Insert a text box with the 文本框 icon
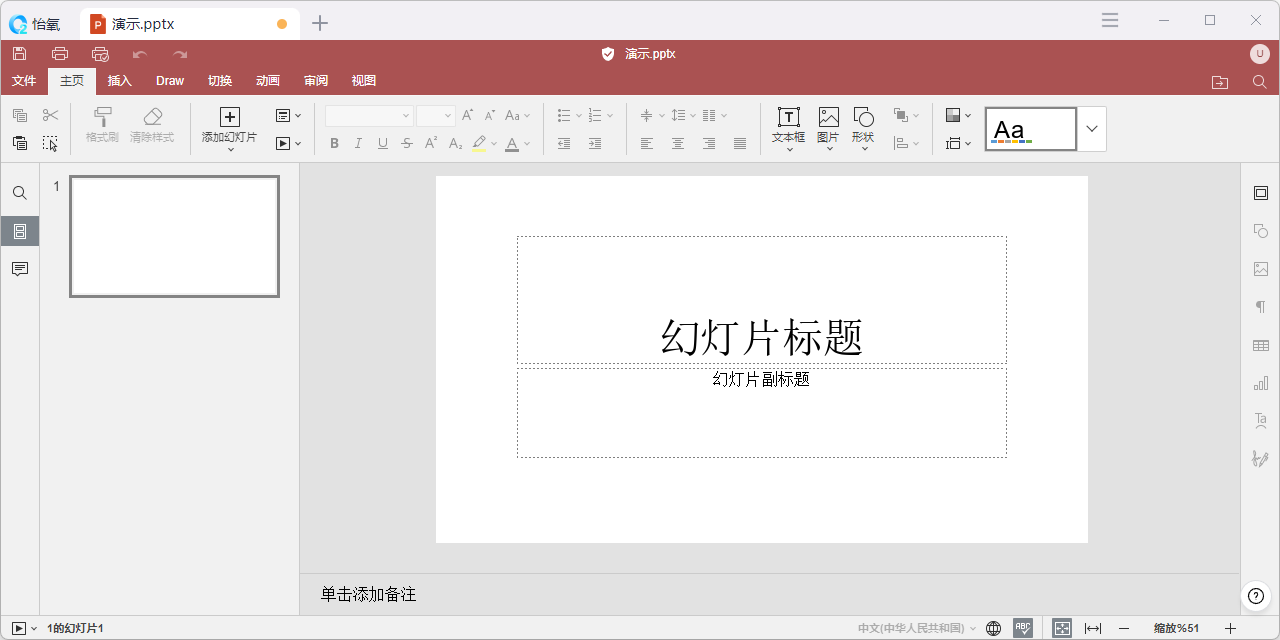1280x640 pixels. click(788, 118)
